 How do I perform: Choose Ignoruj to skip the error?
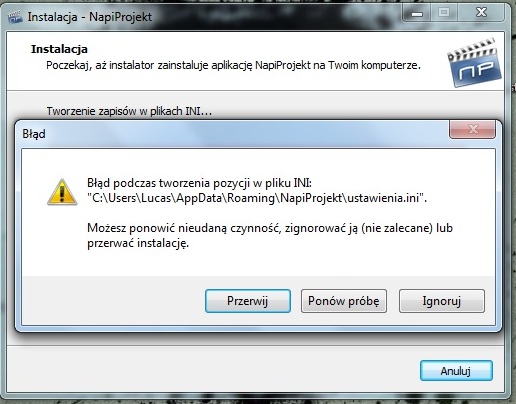click(442, 301)
